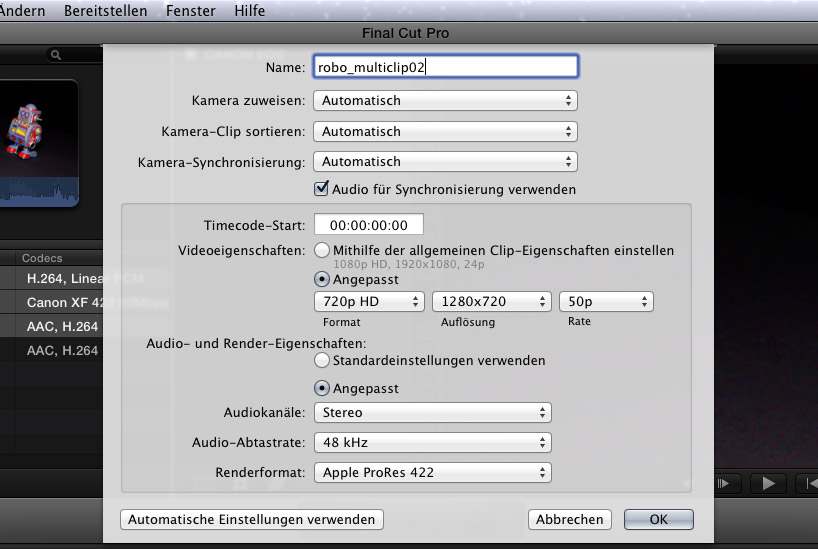This screenshot has height=549, width=818.
Task: Expand the Renderformat Apple ProRes 422 dropdown
Action: [432, 472]
